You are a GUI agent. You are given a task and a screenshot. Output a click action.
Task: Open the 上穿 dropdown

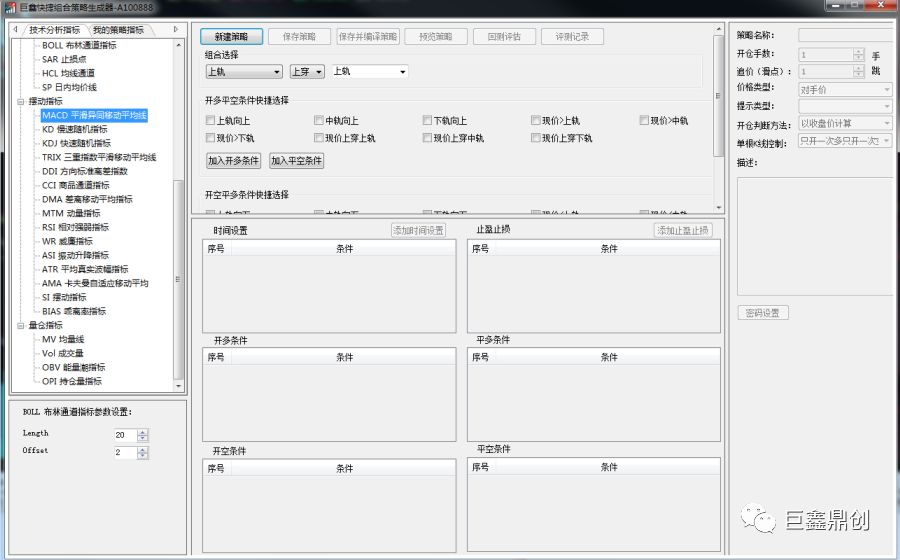(307, 72)
